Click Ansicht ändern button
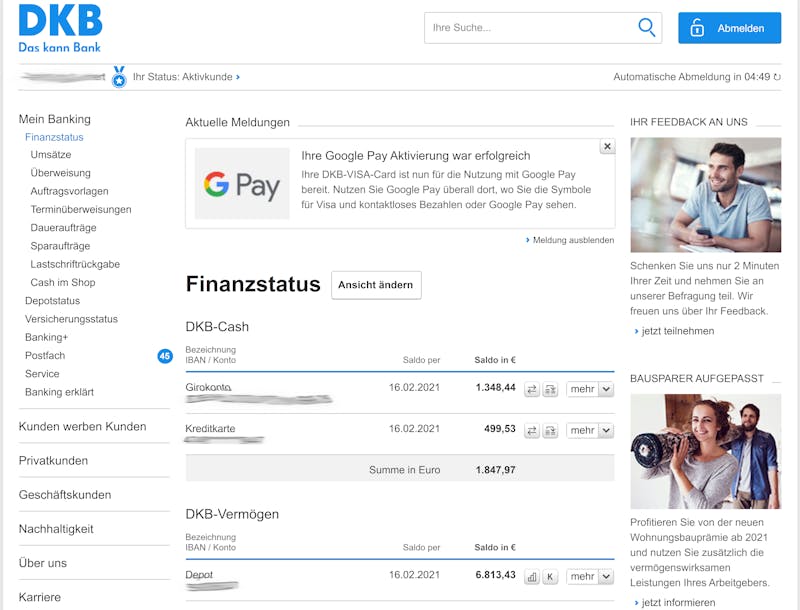Image resolution: width=800 pixels, height=610 pixels. (x=376, y=285)
